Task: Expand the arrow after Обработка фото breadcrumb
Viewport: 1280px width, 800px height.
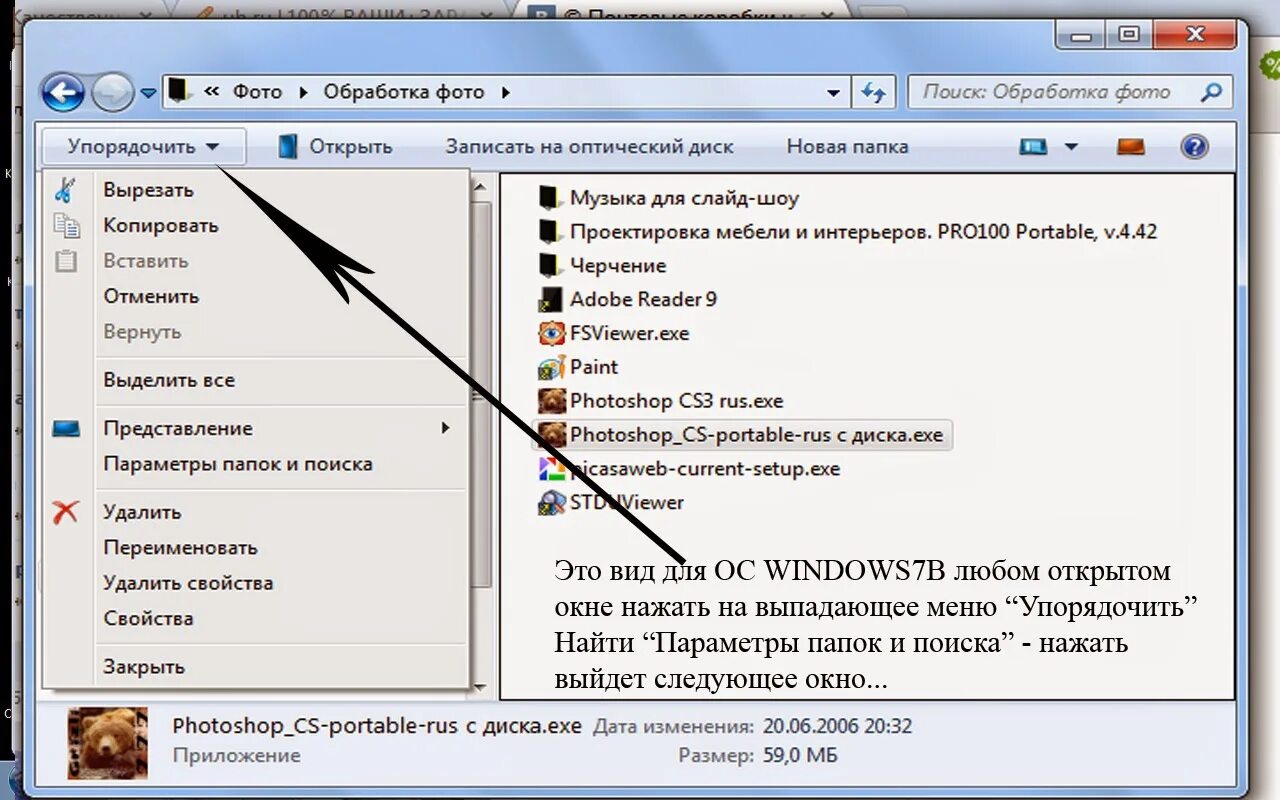Action: (x=505, y=92)
